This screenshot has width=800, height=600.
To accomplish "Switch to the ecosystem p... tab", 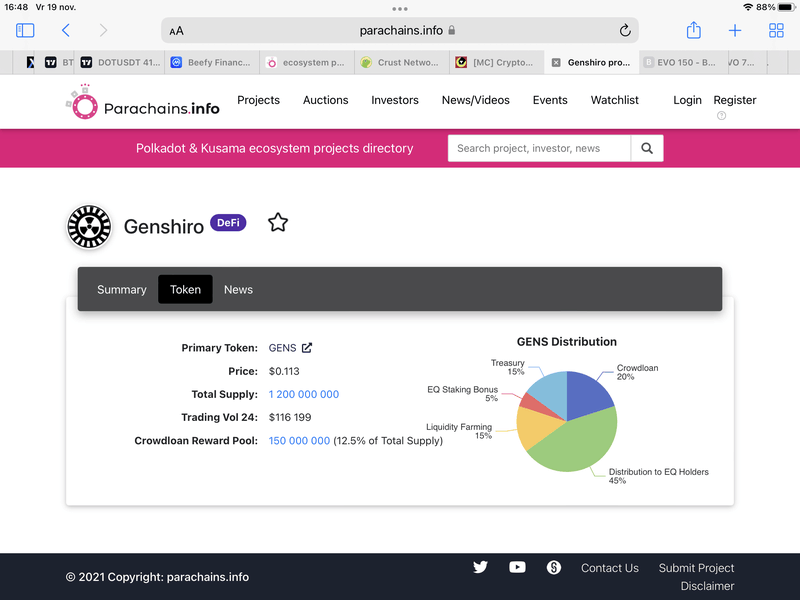I will (306, 62).
